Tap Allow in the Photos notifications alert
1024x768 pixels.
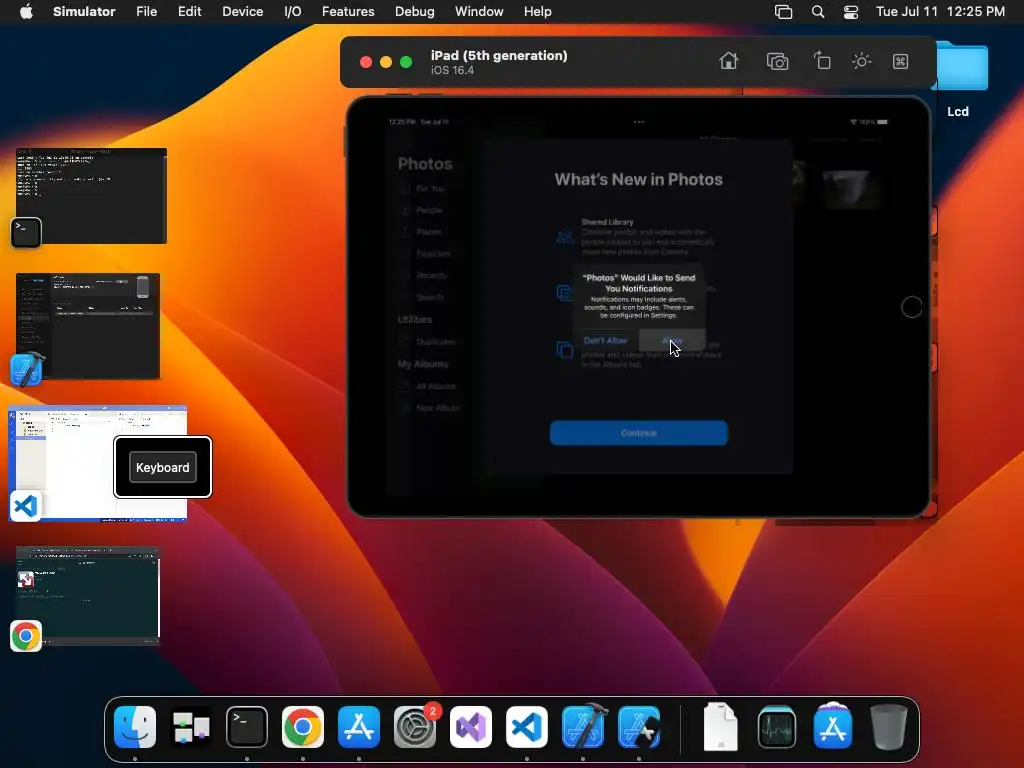[x=672, y=340]
